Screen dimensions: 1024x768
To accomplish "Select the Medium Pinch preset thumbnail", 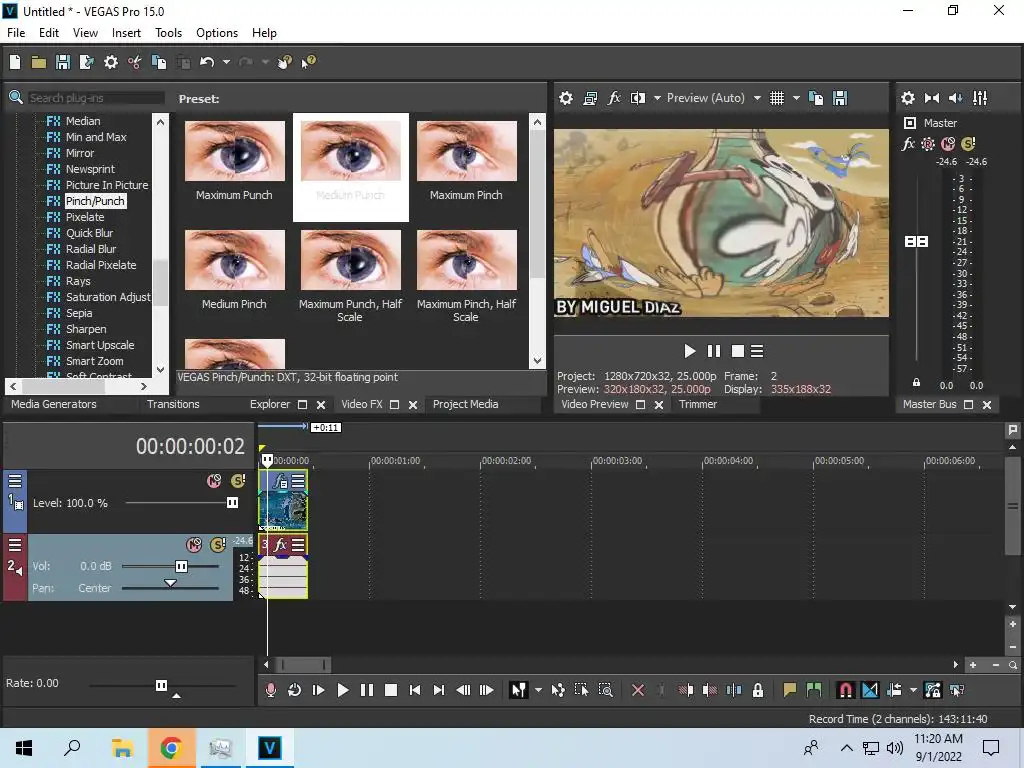I will point(235,260).
